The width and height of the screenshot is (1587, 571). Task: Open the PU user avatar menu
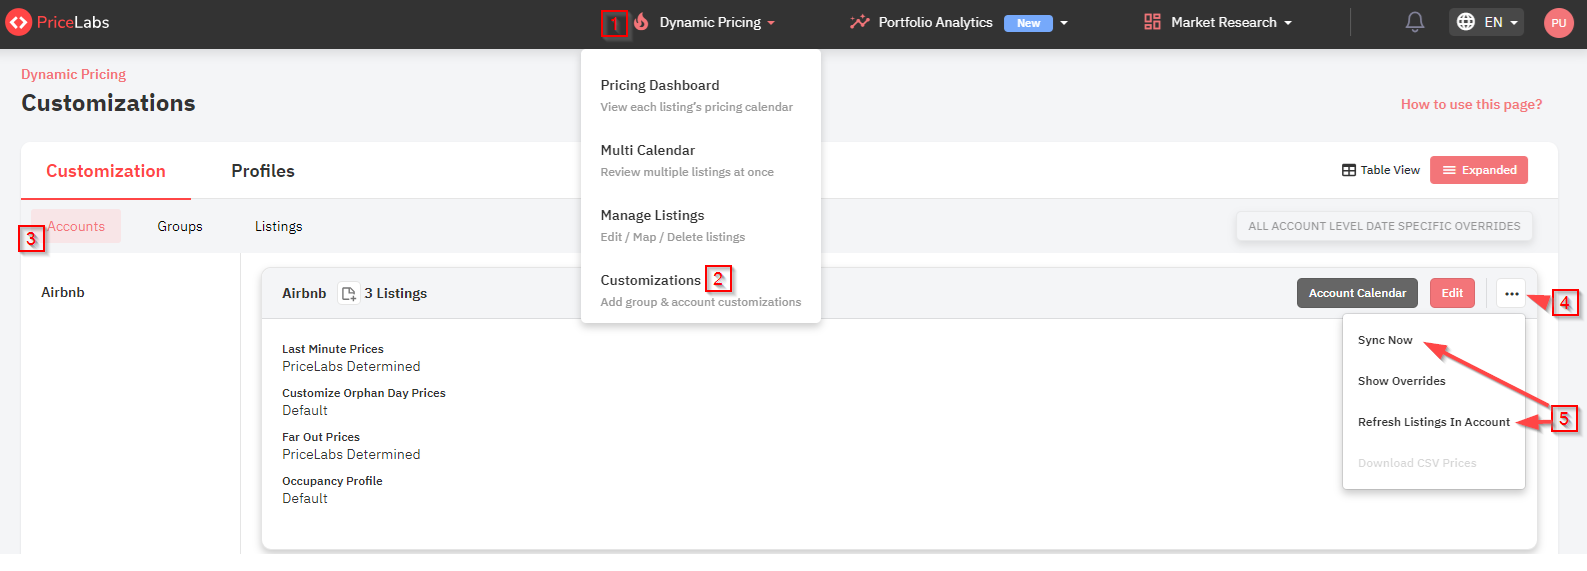point(1558,23)
